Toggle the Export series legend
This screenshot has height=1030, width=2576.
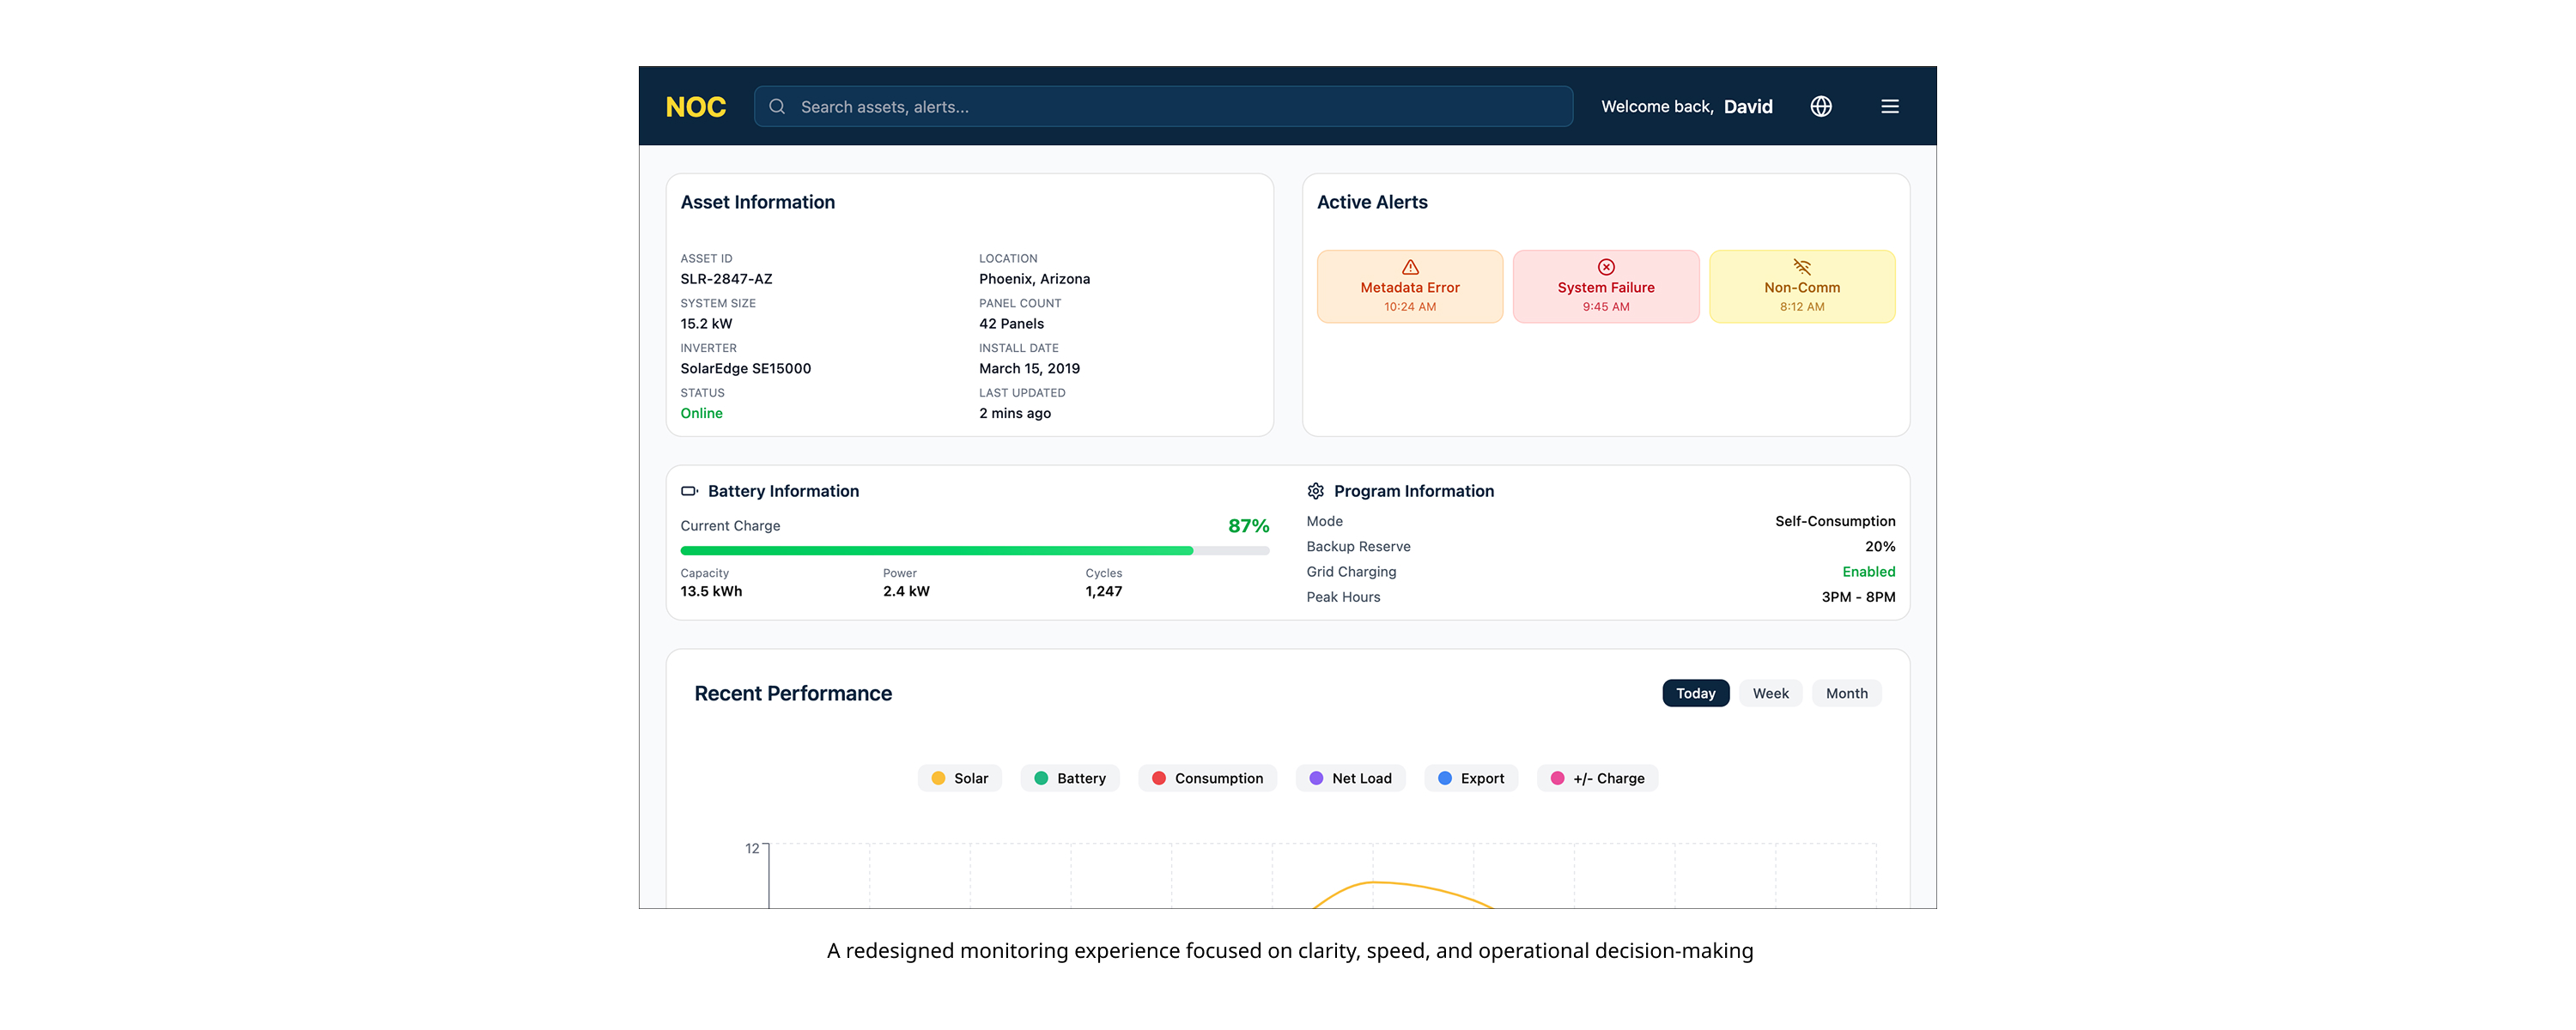(x=1470, y=778)
